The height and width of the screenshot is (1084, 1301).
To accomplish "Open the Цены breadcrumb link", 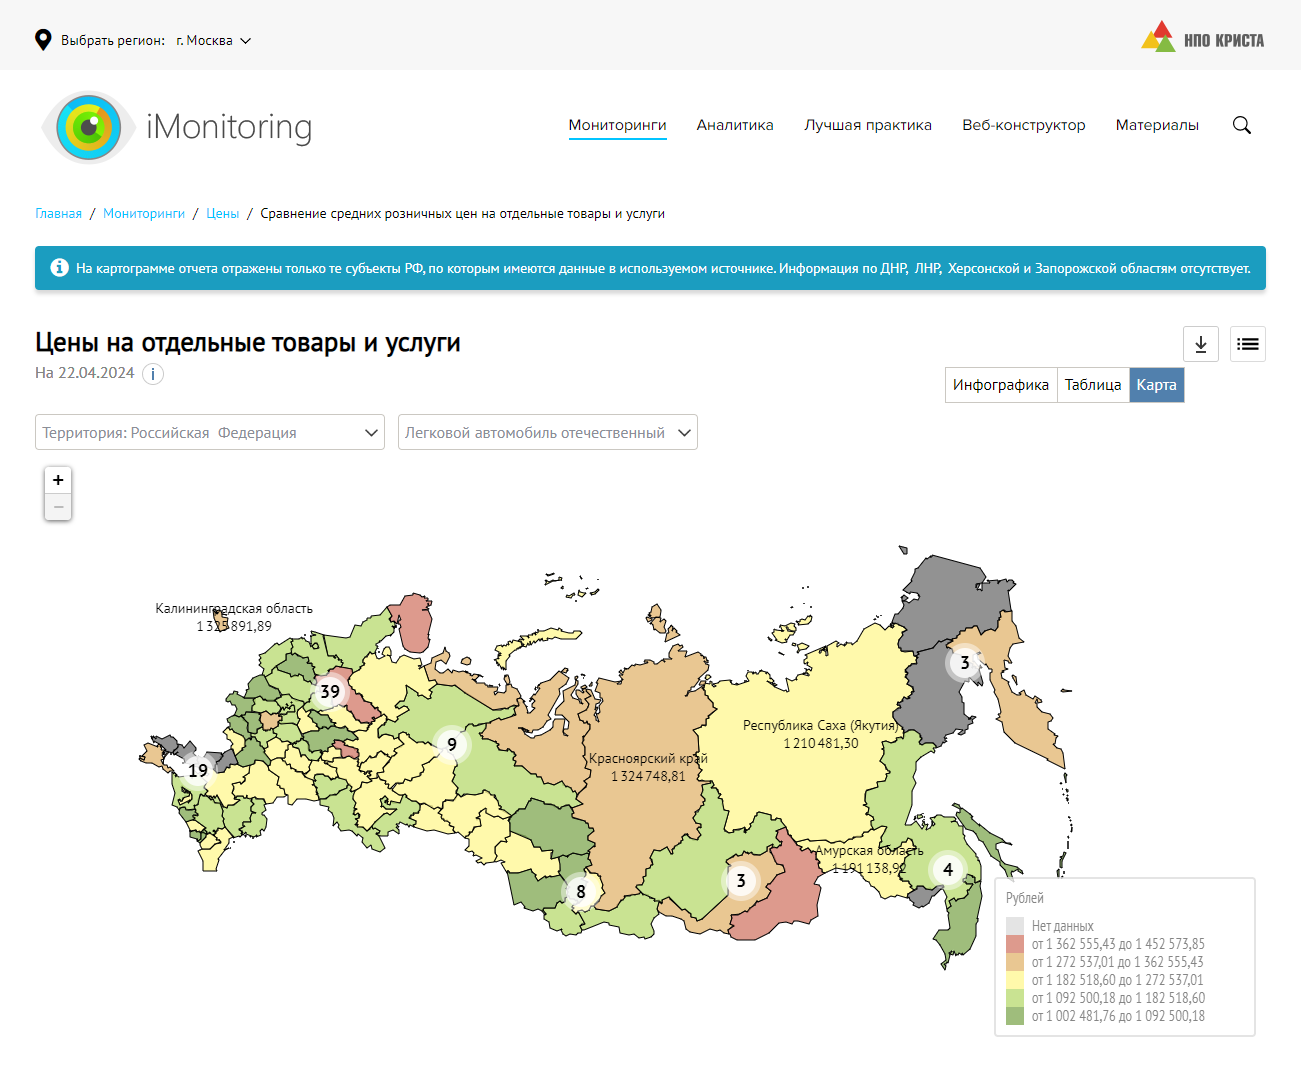I will [222, 214].
